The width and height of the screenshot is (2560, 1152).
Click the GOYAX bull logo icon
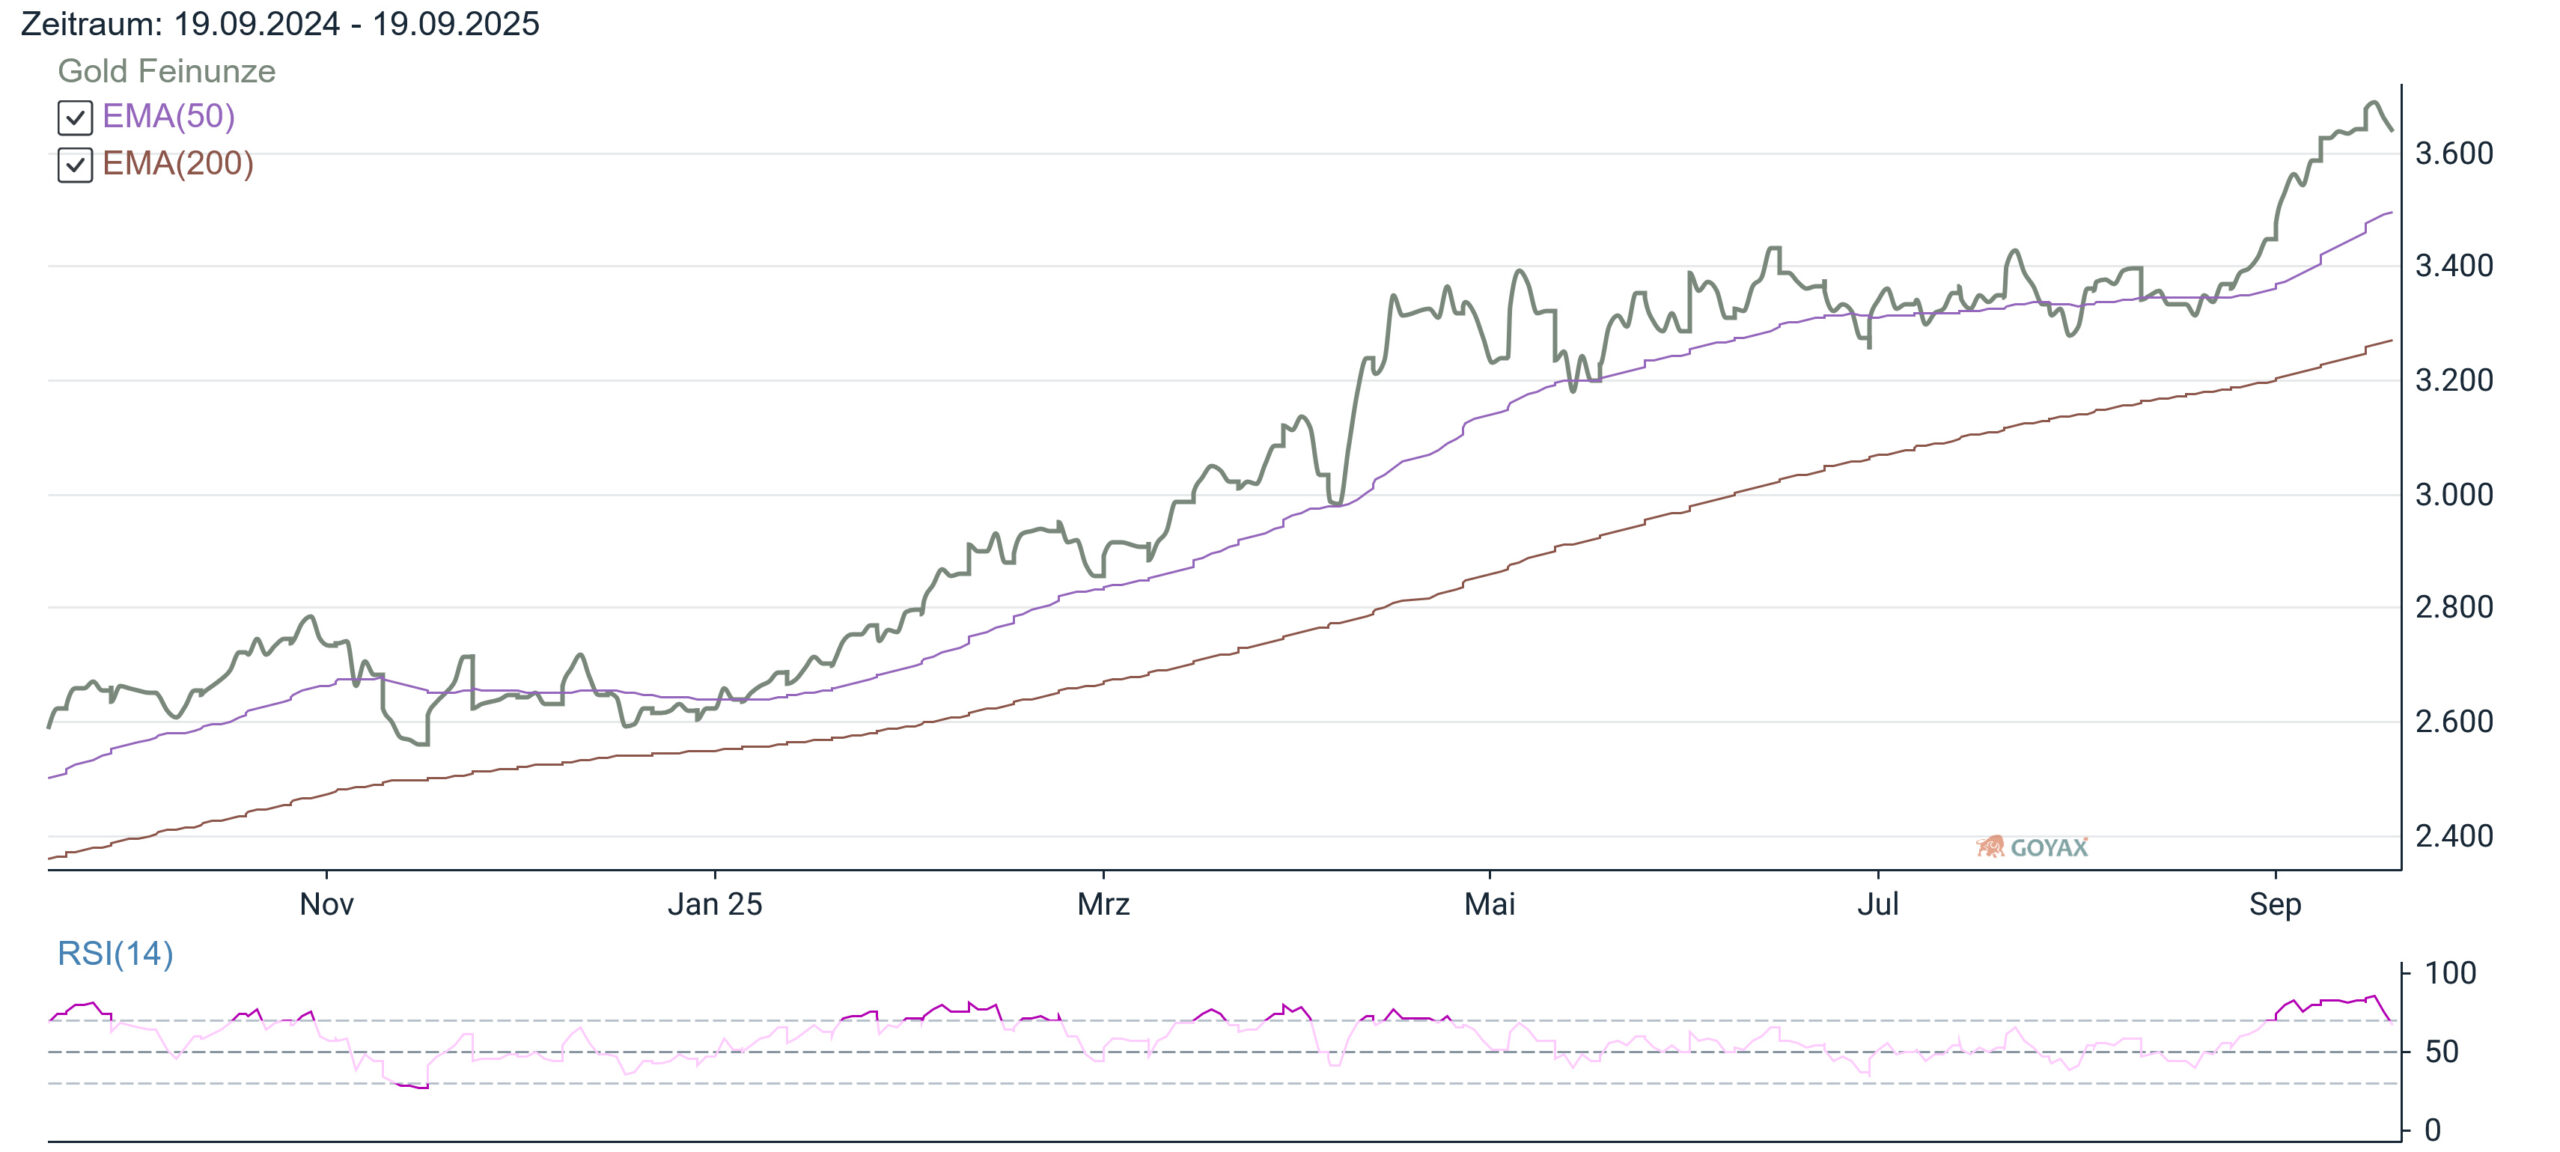click(x=1990, y=847)
